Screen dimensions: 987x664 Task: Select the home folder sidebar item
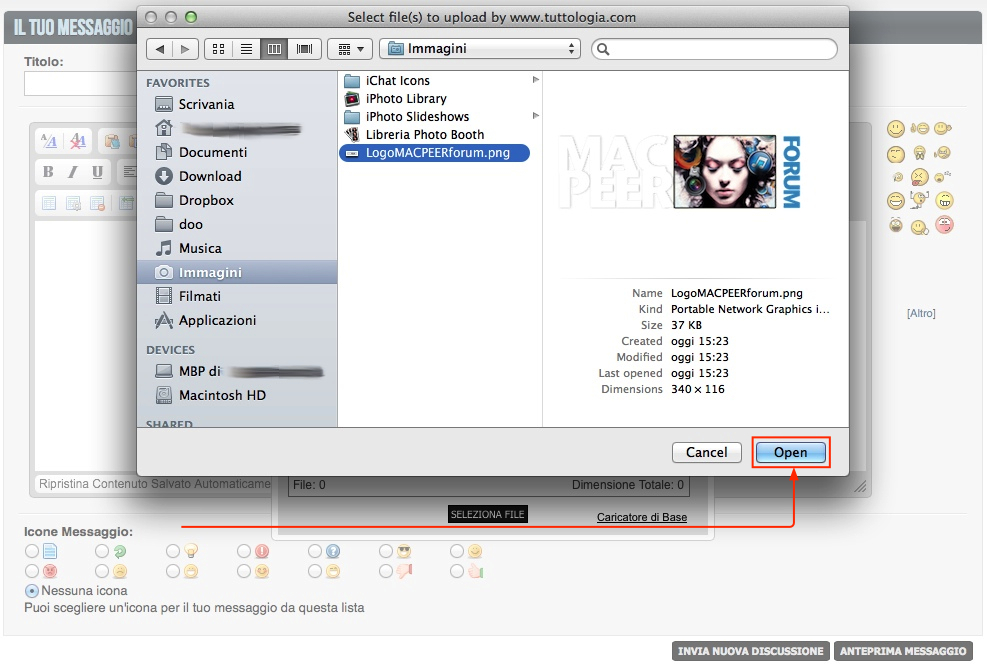click(x=237, y=128)
